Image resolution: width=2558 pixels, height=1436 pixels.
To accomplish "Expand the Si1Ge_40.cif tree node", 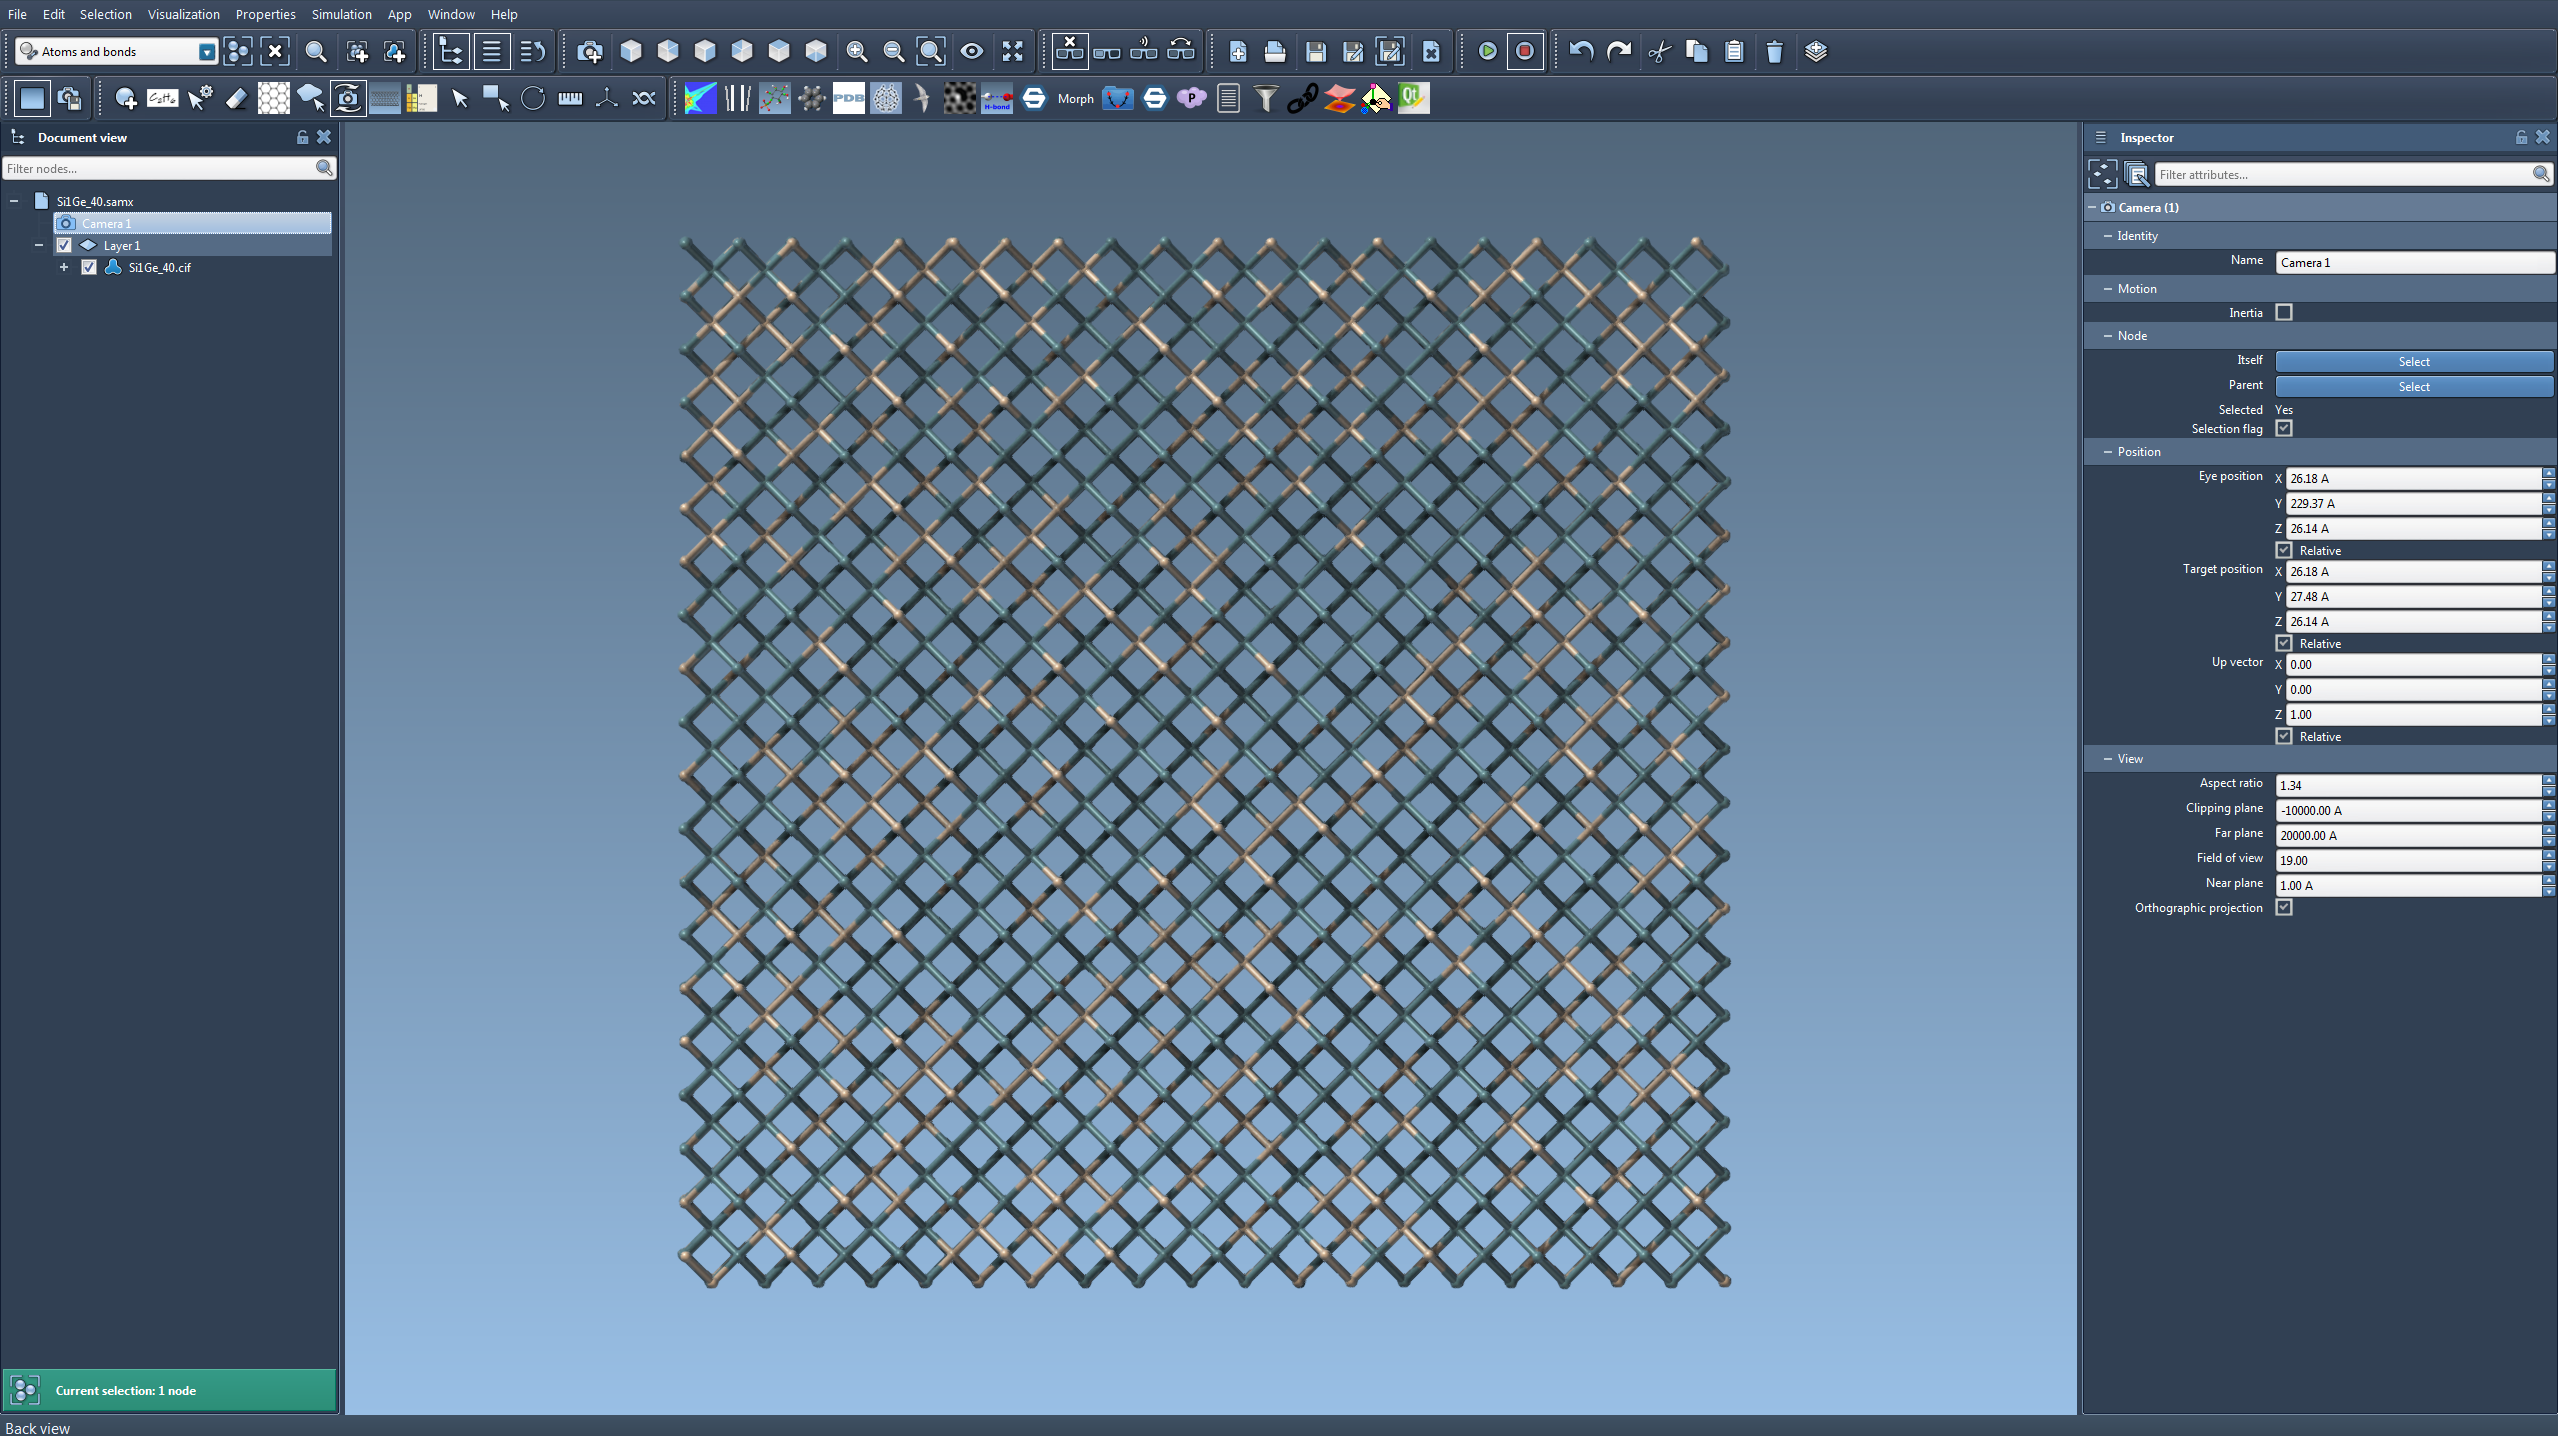I will coord(64,267).
